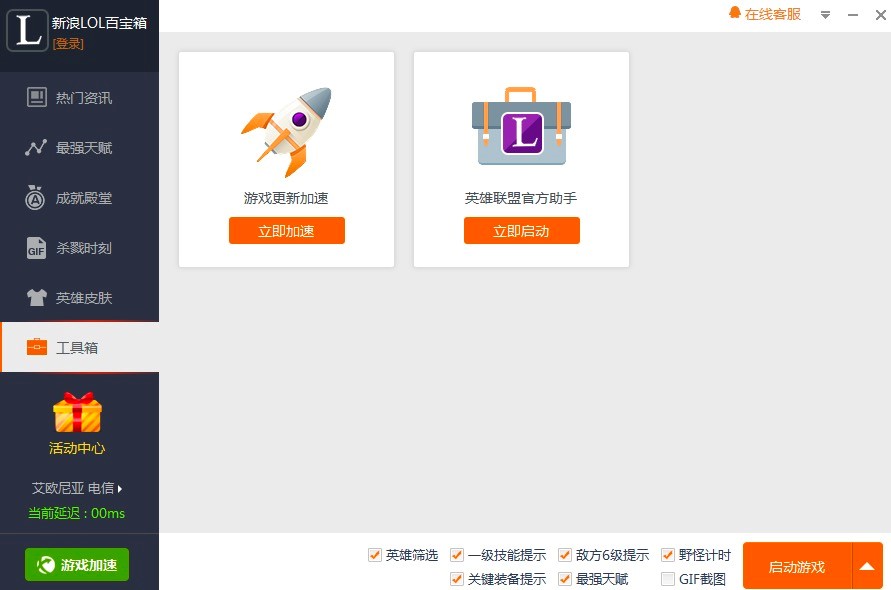The image size is (891, 590).
Task: Toggle the 关键装备提示 checkbox
Action: click(456, 579)
